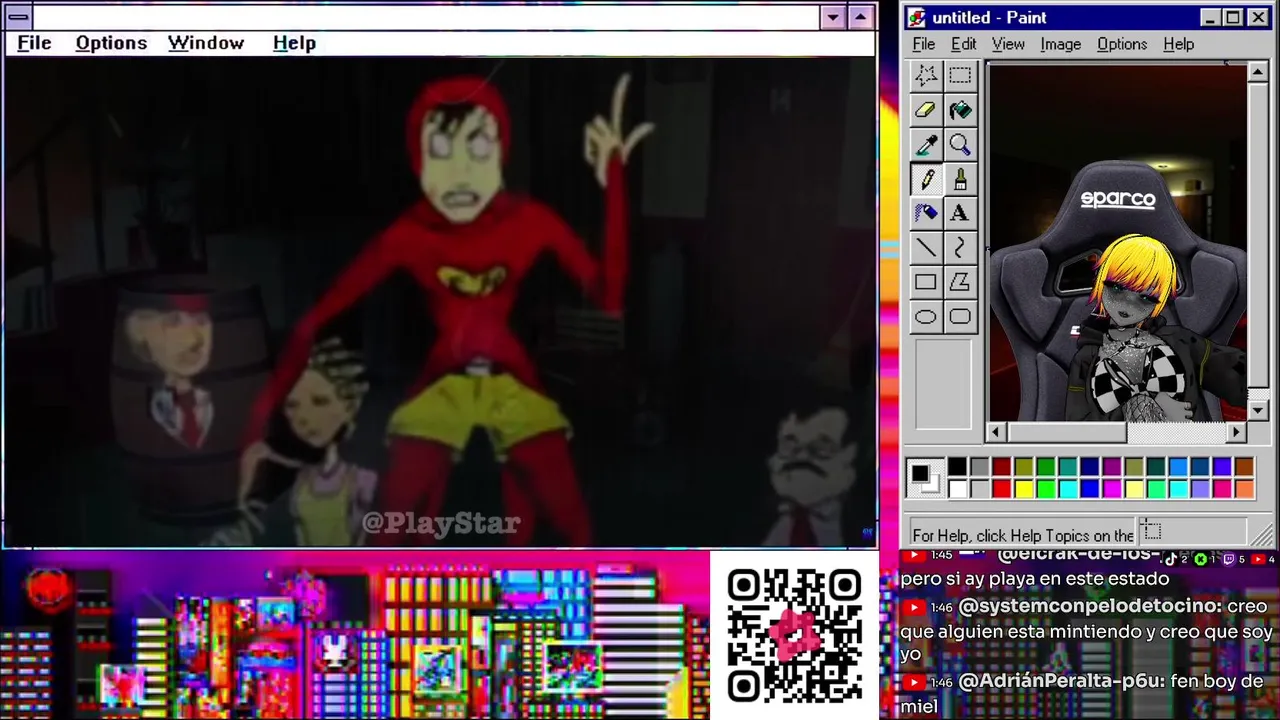Click YouTube icon beside systemconpelodetocino's message
The height and width of the screenshot is (720, 1280).
pyautogui.click(x=914, y=607)
